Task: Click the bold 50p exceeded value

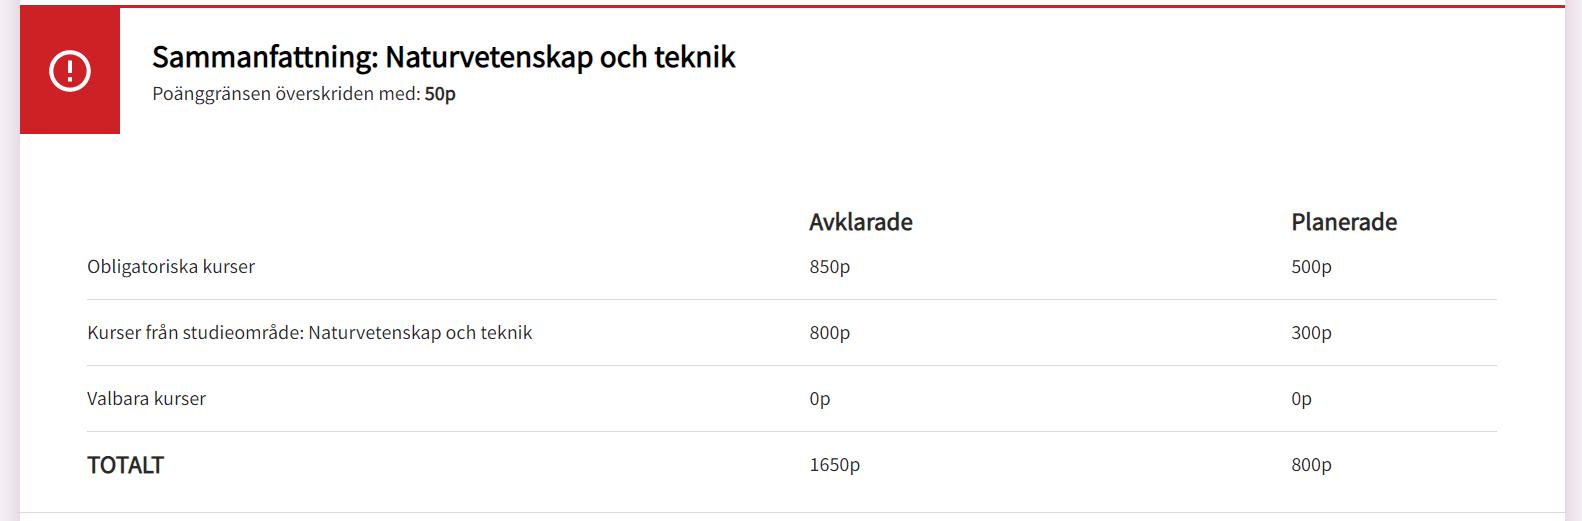Action: point(440,94)
